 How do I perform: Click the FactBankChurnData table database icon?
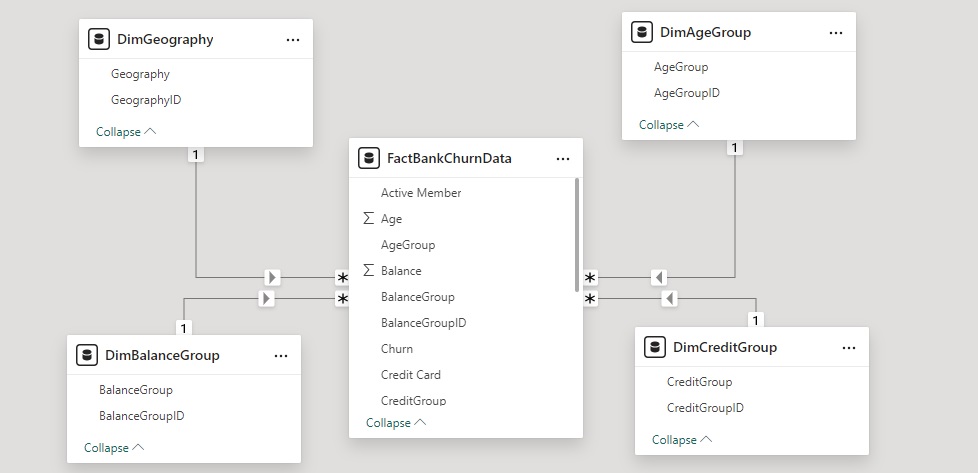[369, 158]
